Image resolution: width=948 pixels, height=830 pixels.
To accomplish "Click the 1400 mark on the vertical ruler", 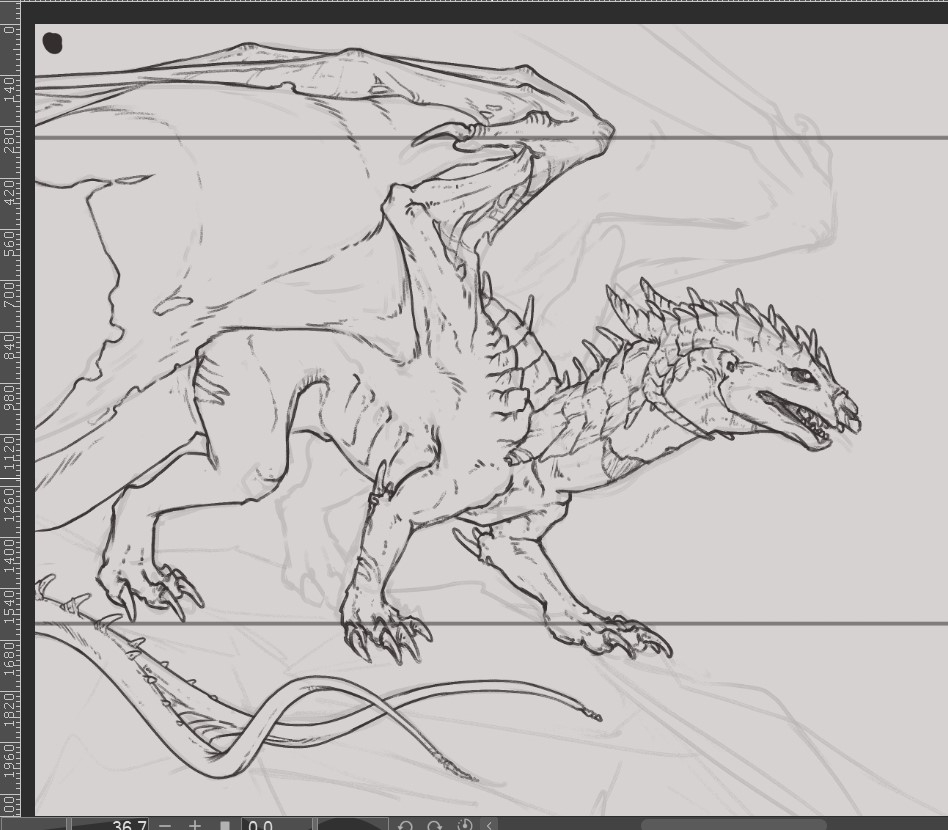I will [x=10, y=547].
